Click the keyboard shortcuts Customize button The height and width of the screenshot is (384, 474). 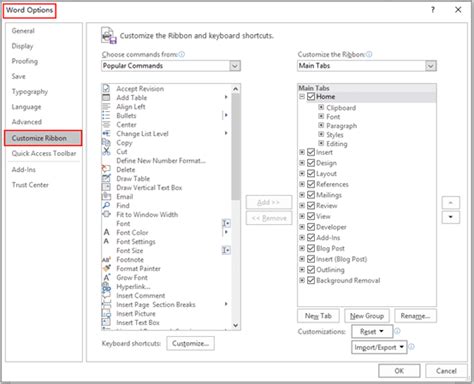[190, 344]
